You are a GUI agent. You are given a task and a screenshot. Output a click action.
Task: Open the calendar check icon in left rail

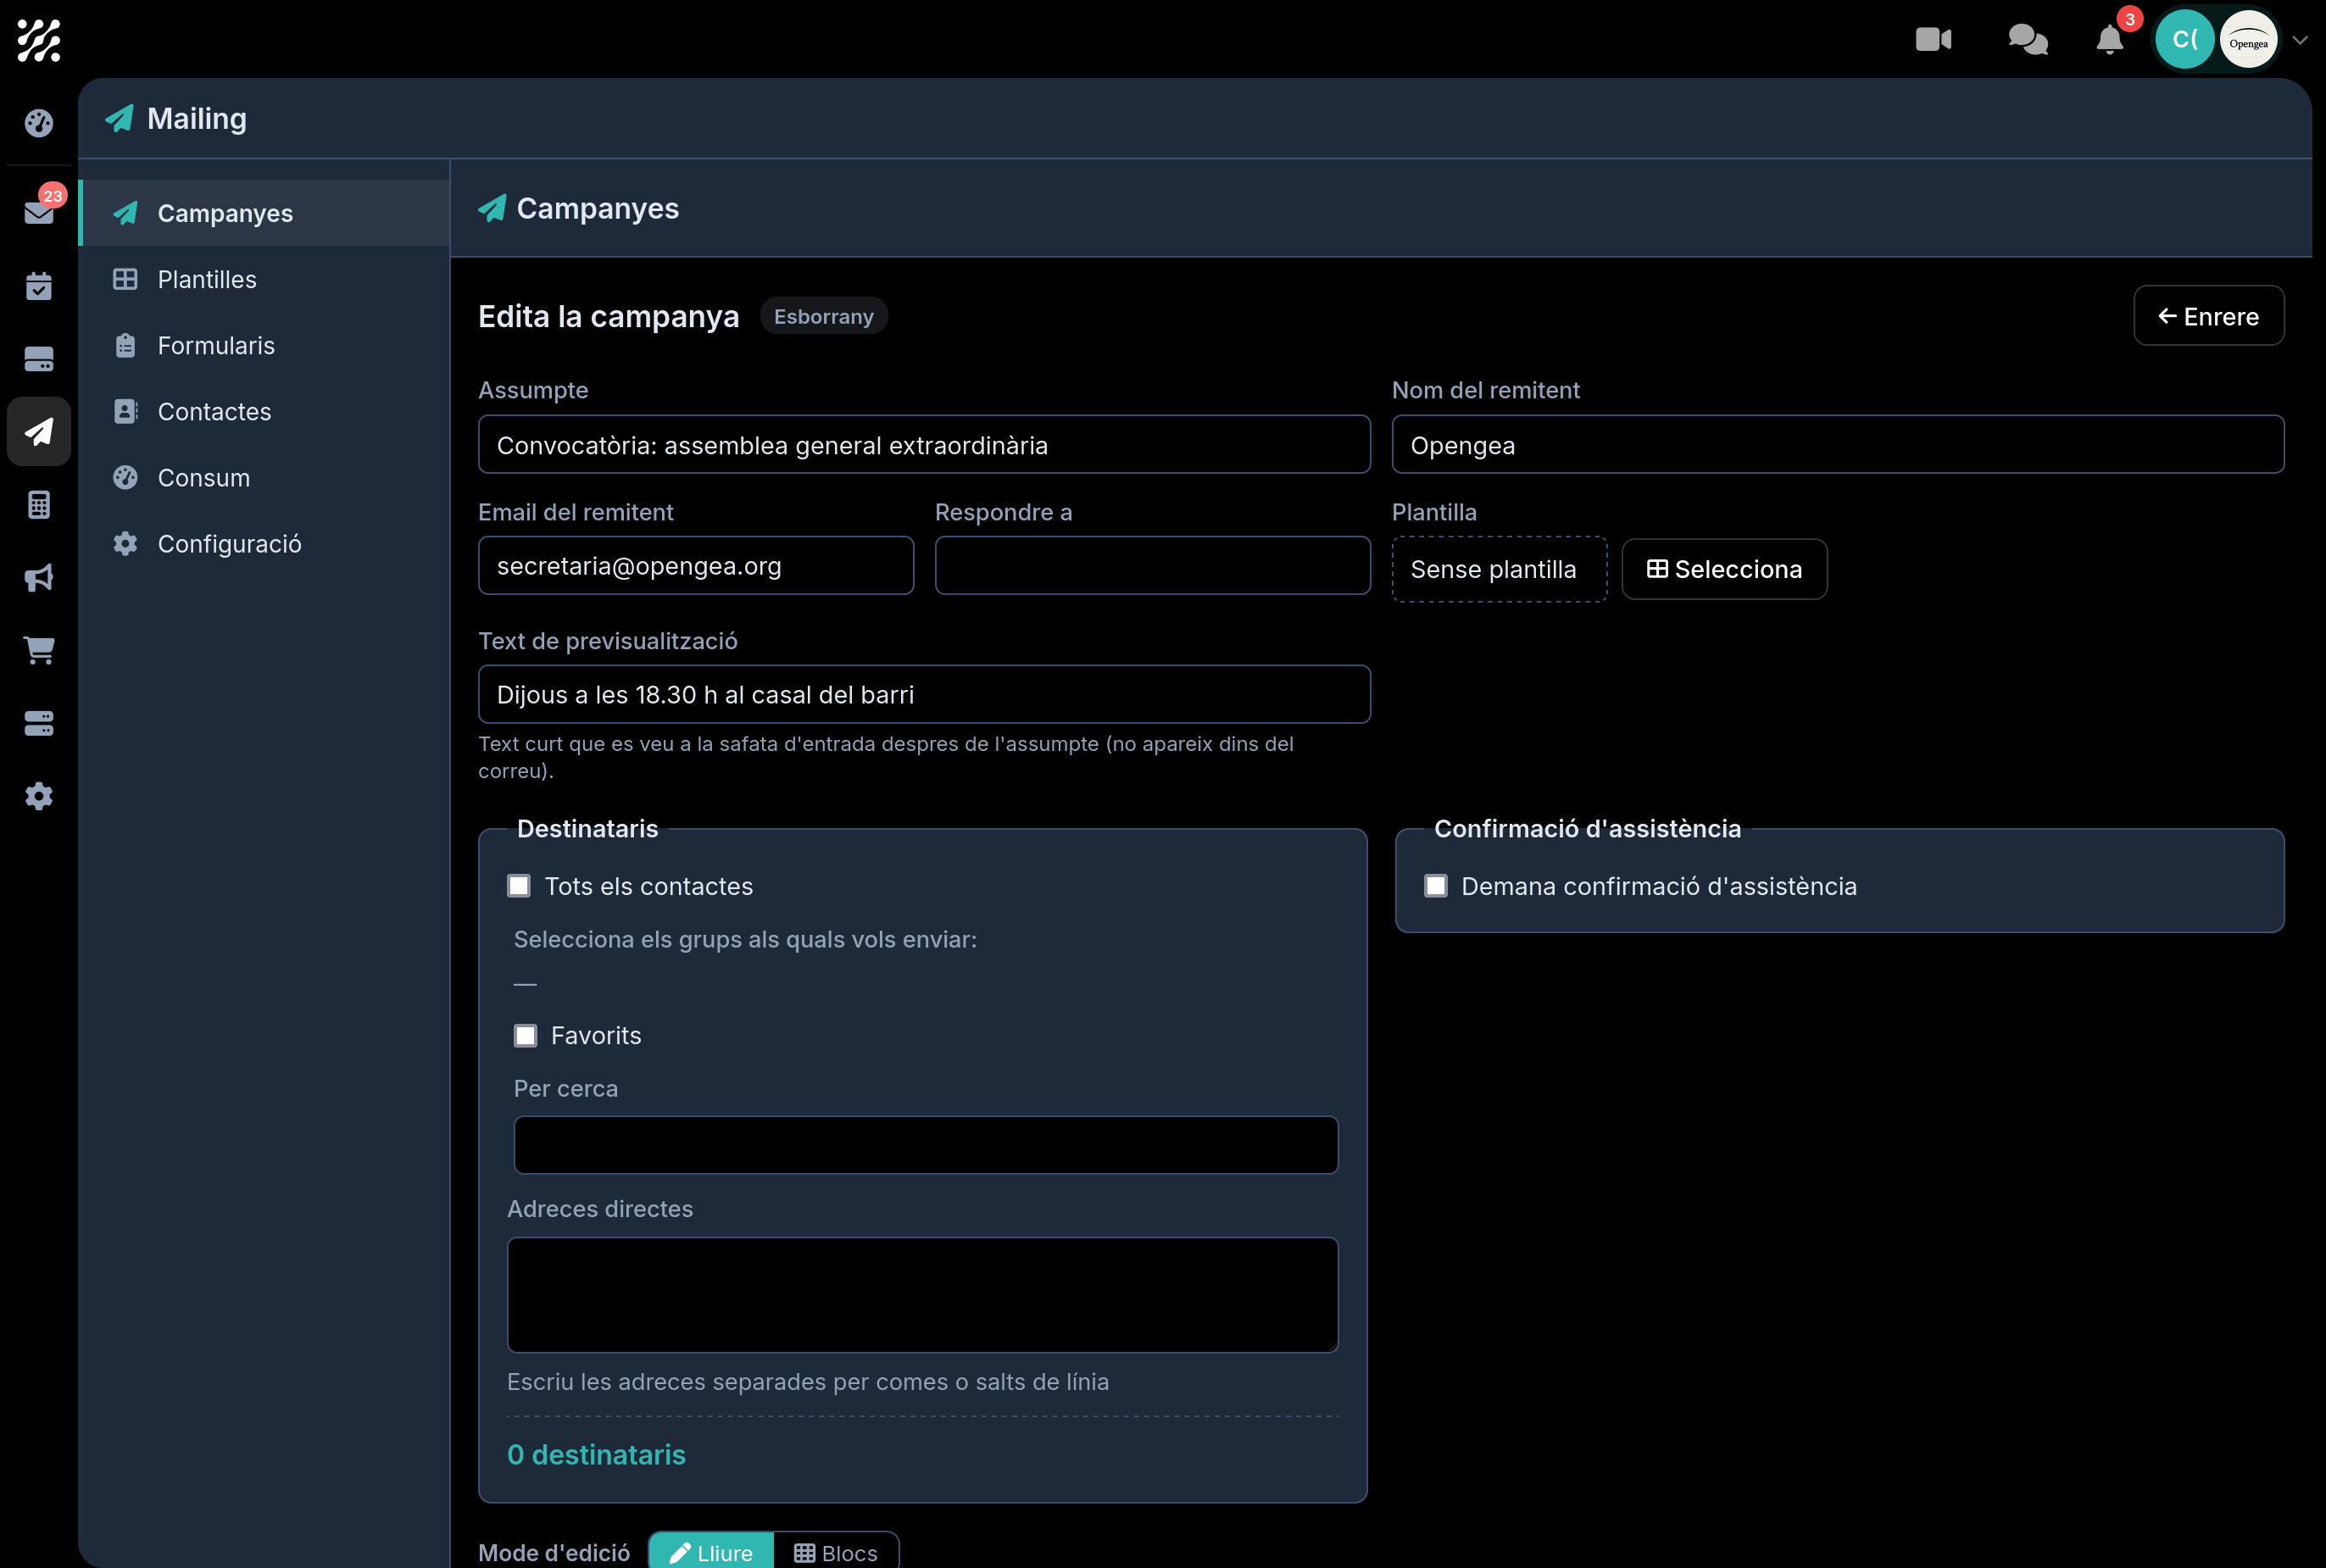pos(38,286)
